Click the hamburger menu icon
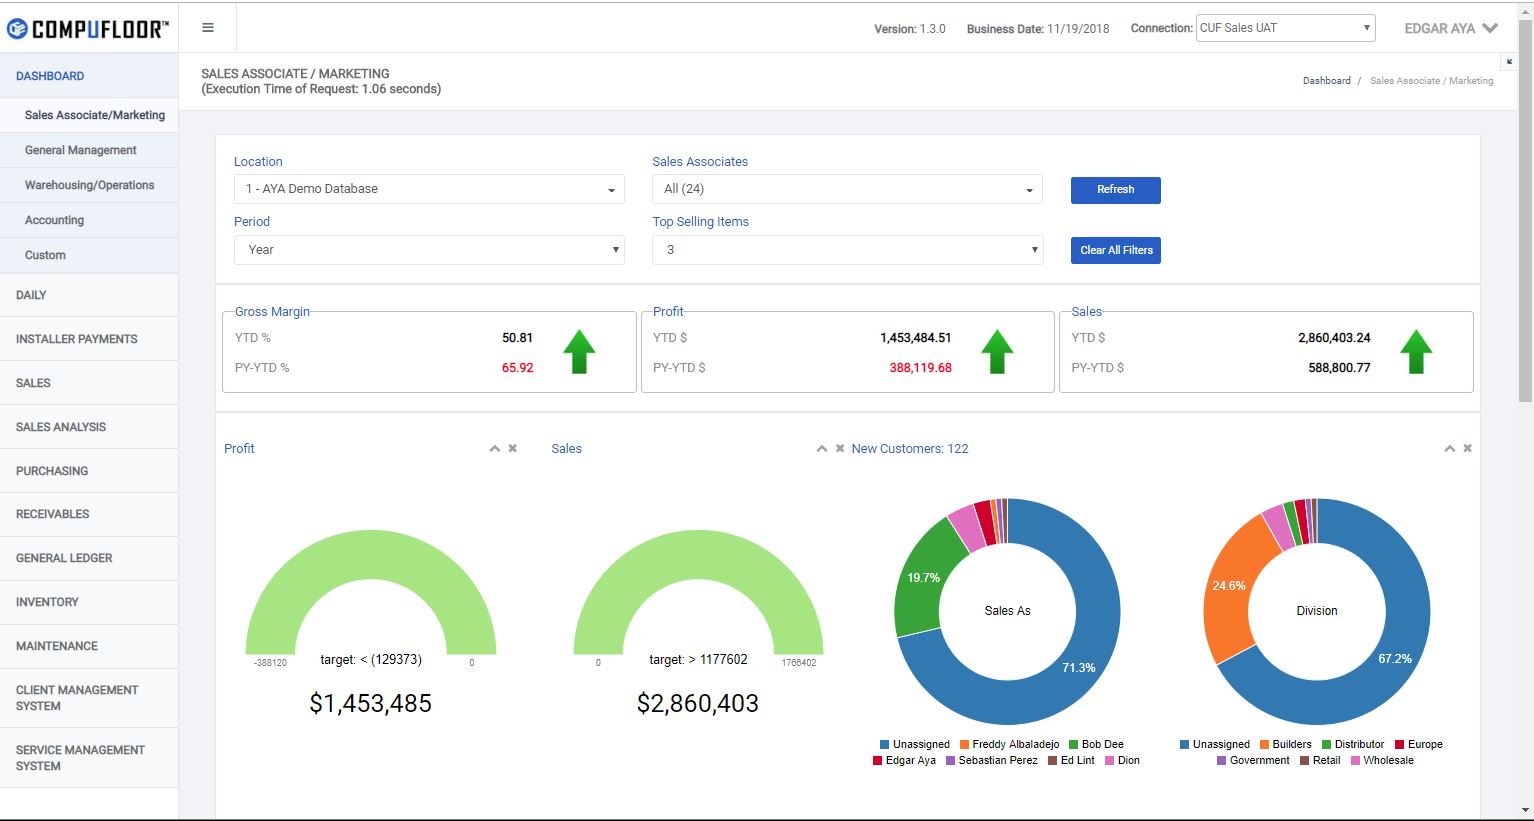The width and height of the screenshot is (1534, 821). coord(208,28)
